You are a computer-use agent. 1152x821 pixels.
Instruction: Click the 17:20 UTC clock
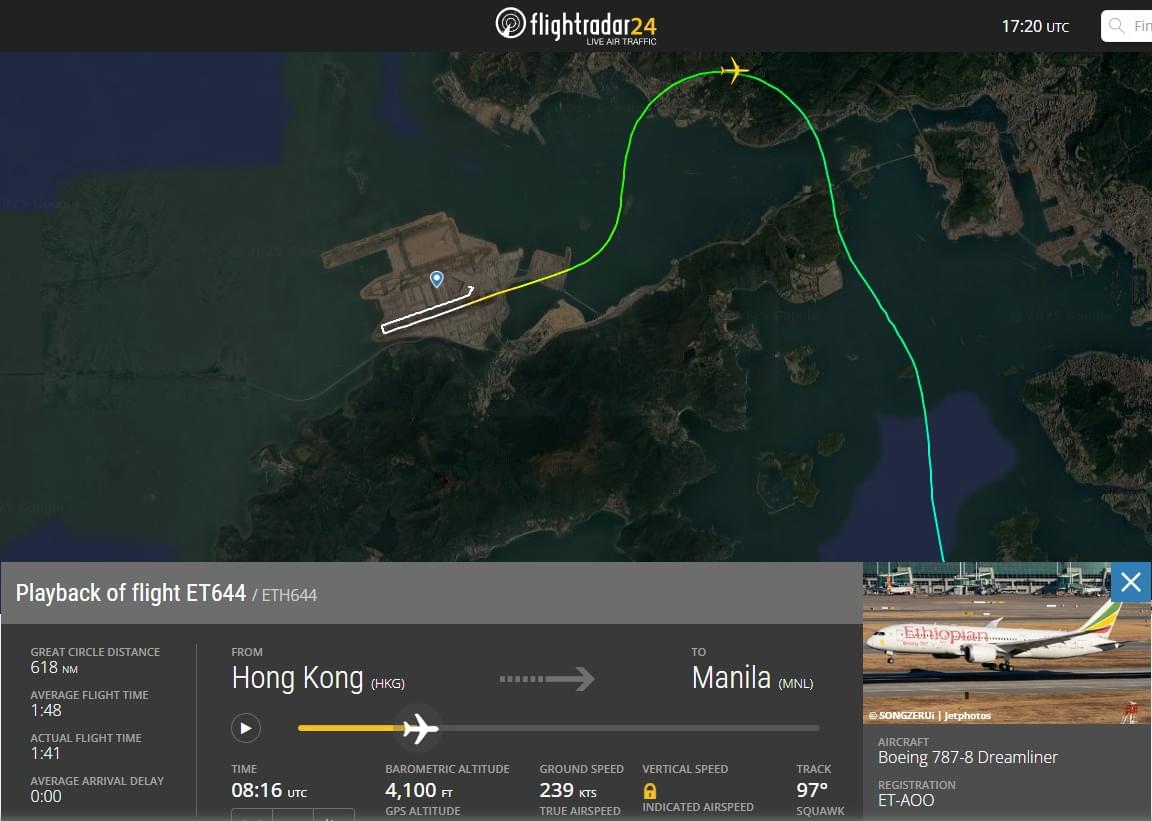click(1035, 26)
